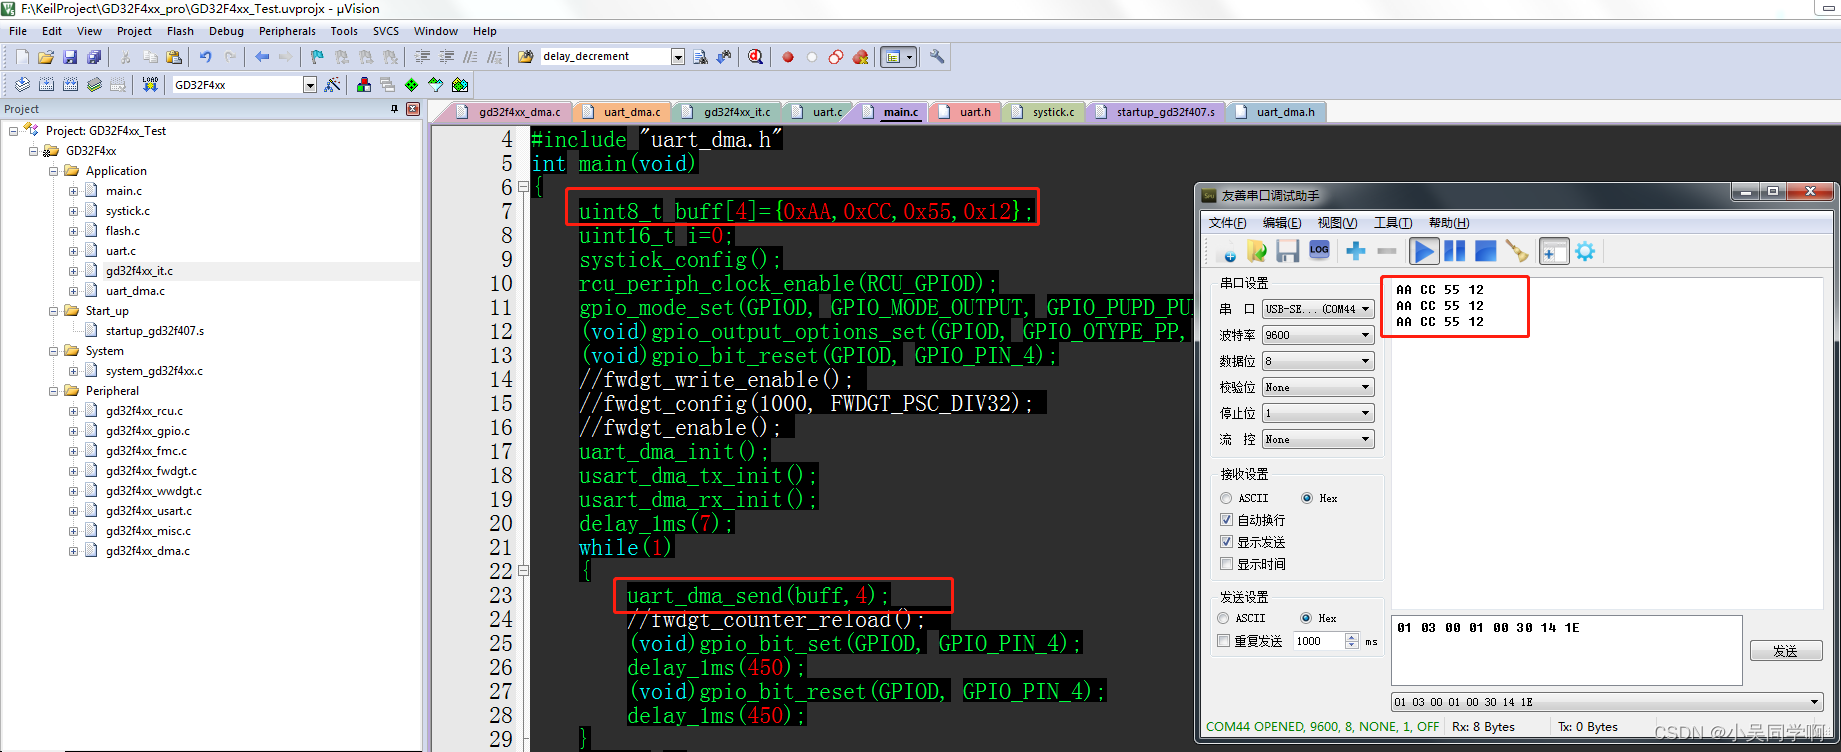
Task: Select Hex under 接收设置
Action: (1319, 498)
